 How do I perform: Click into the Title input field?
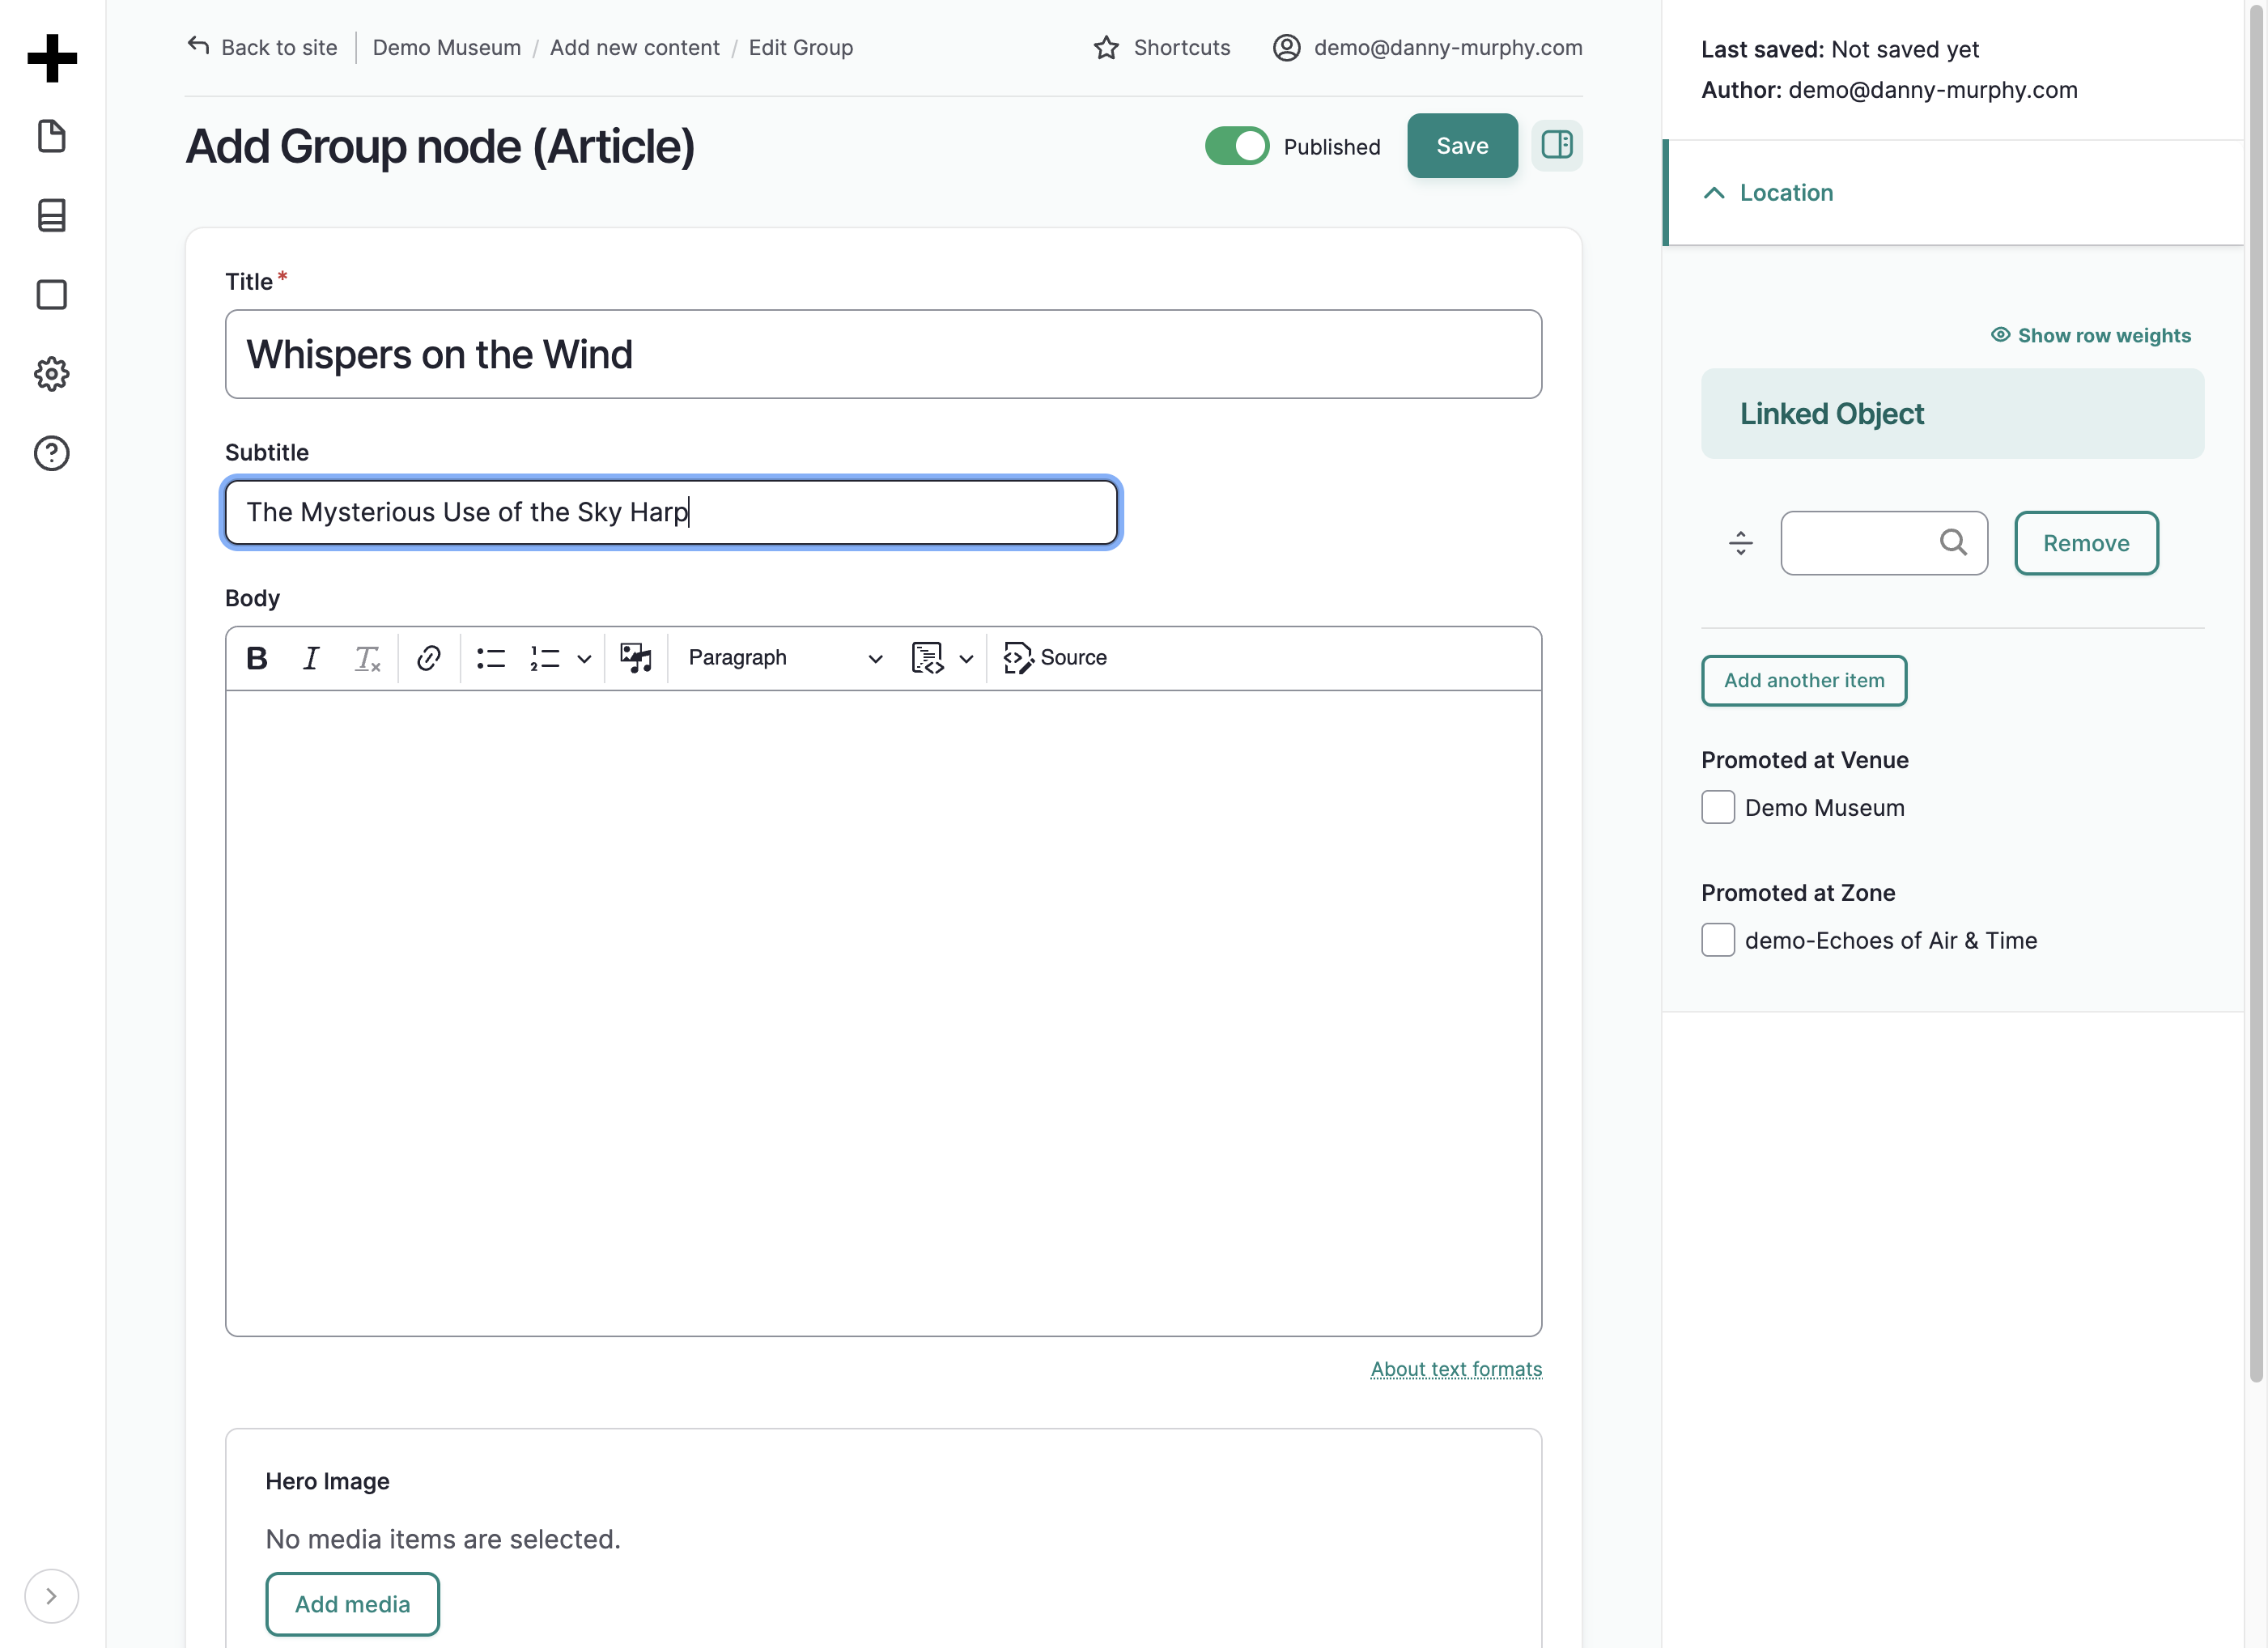(883, 354)
